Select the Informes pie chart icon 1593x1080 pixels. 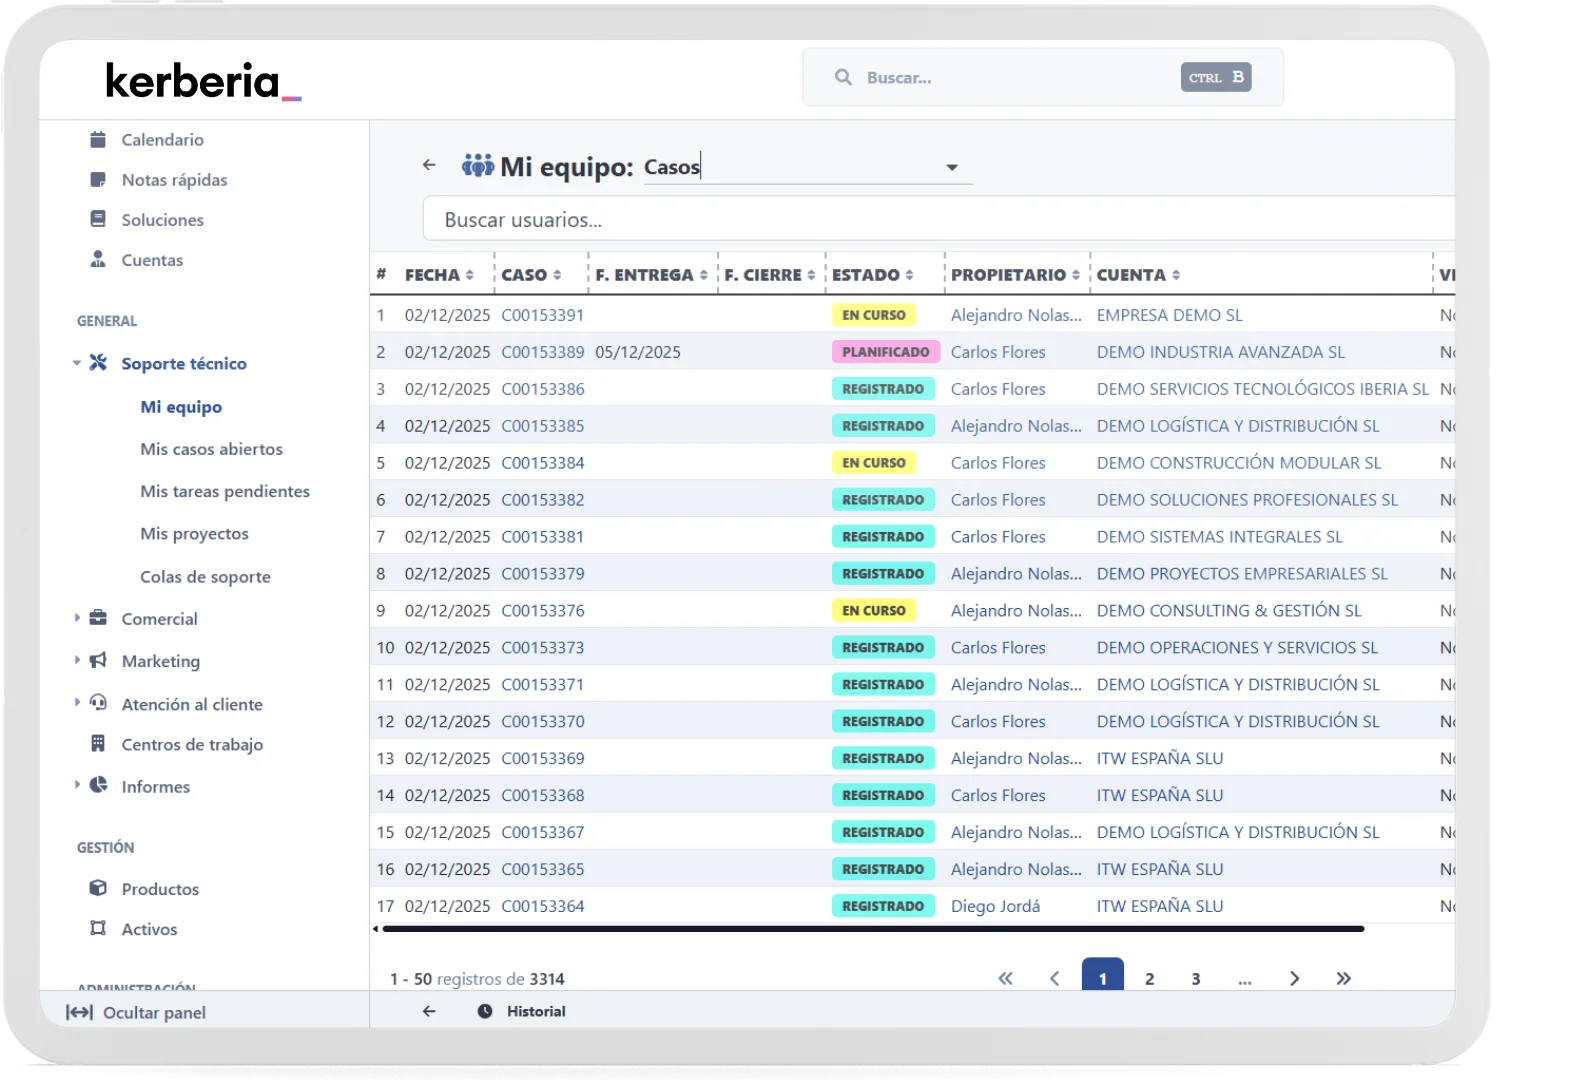(x=98, y=786)
